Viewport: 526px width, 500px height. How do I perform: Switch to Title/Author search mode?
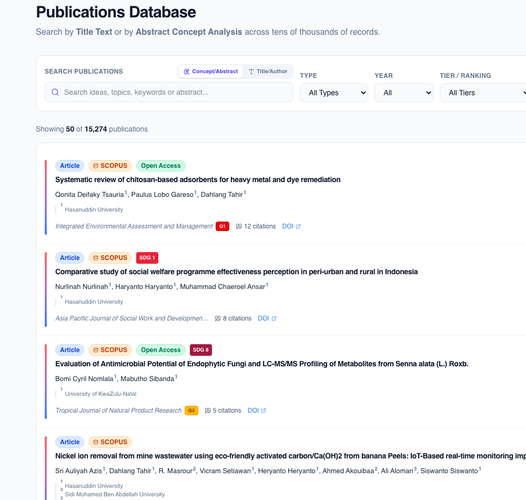click(268, 71)
